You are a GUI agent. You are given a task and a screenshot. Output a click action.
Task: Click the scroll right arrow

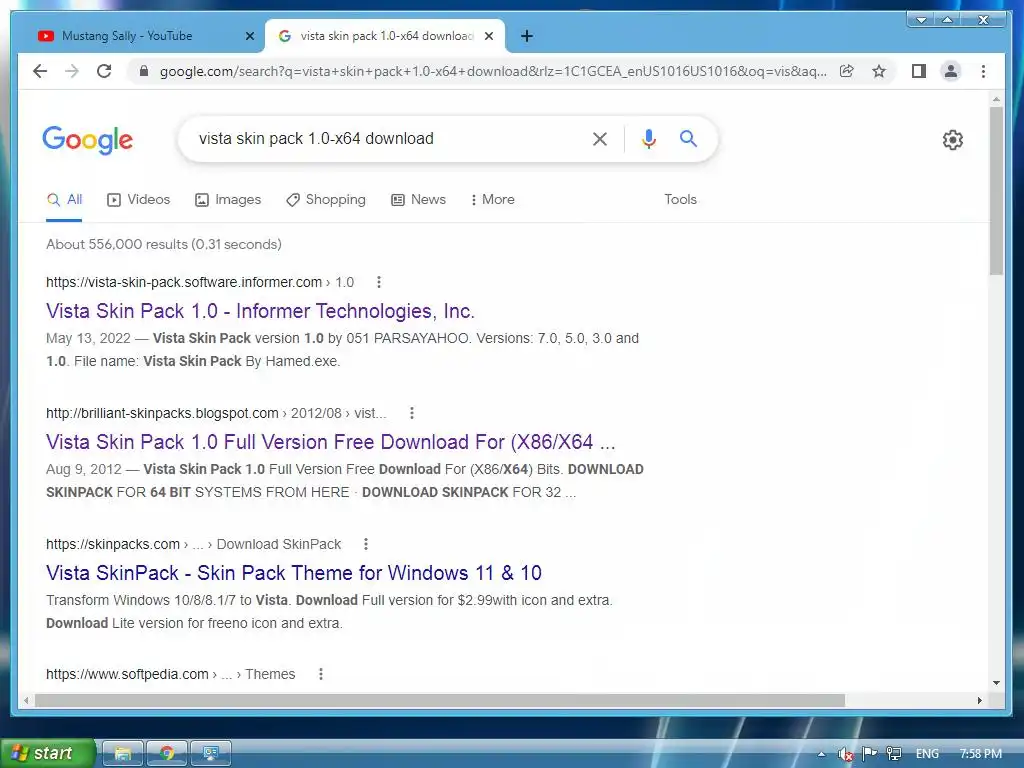pos(980,701)
